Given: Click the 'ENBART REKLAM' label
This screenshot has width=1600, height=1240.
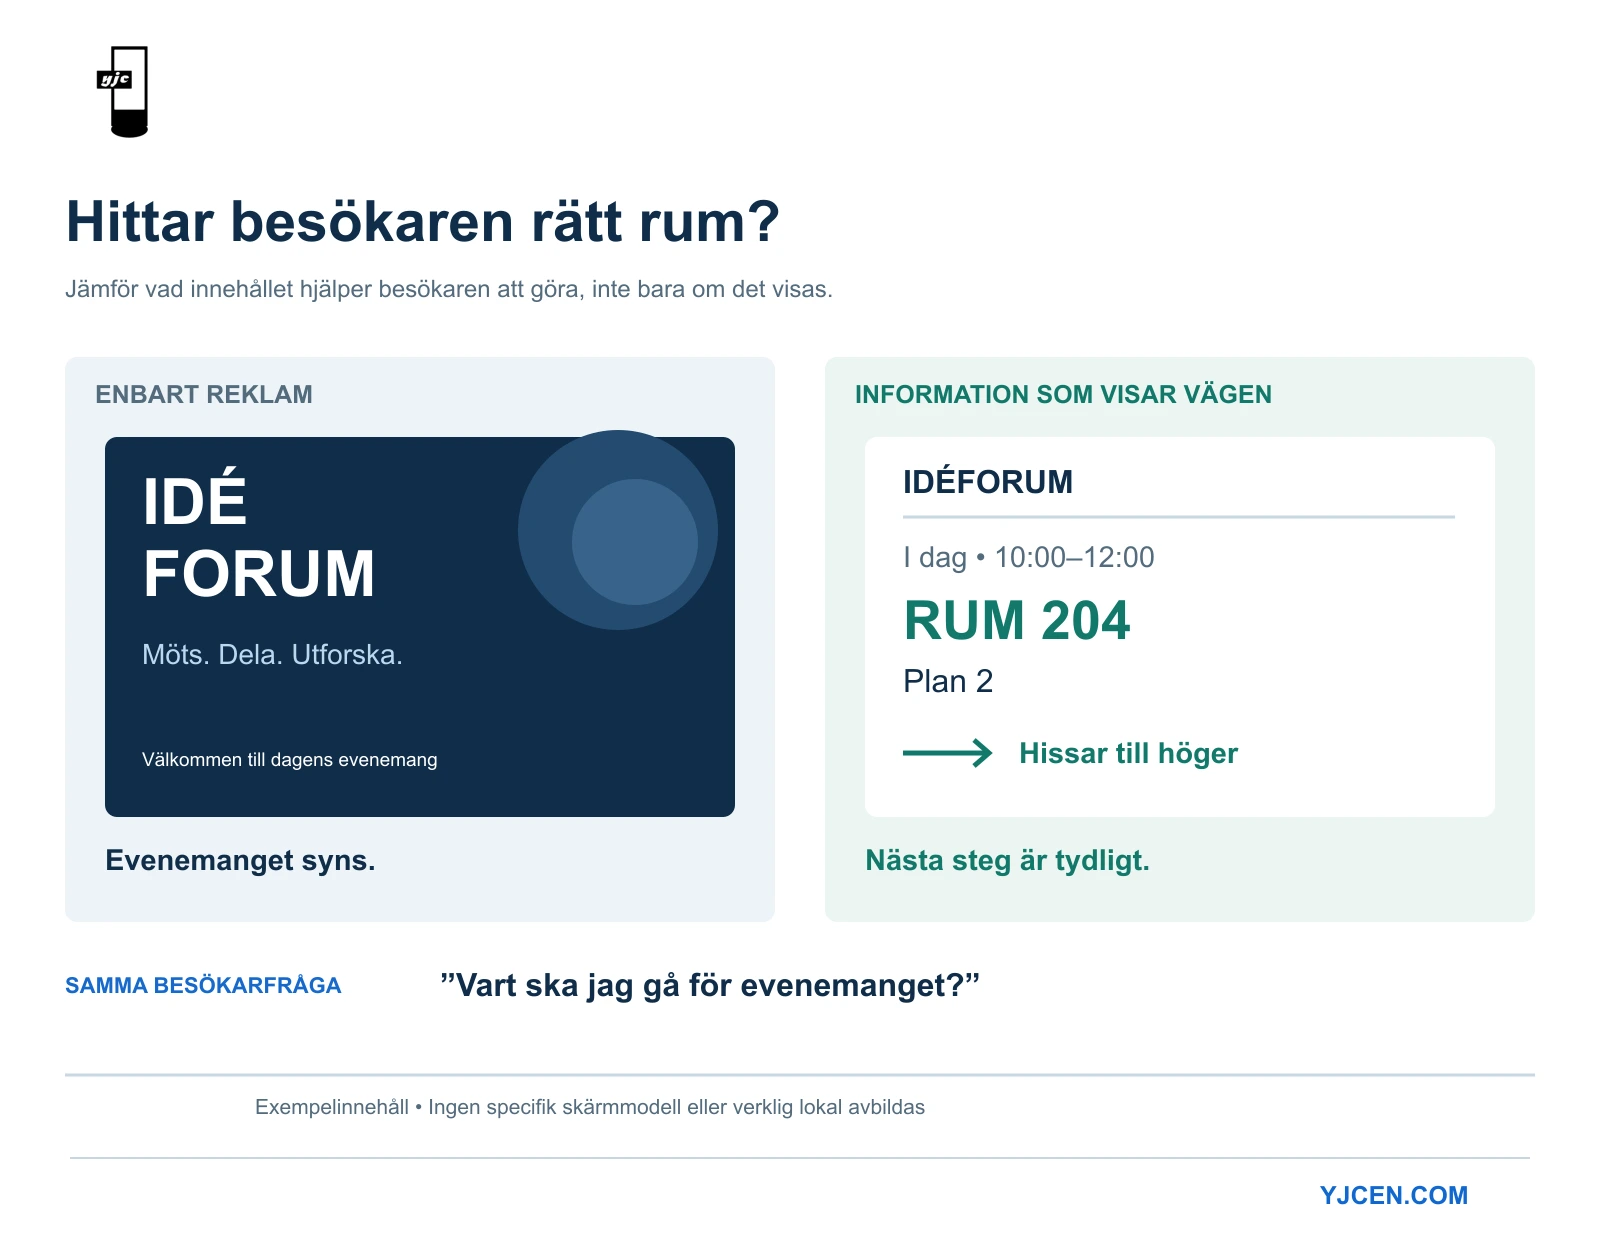Looking at the screenshot, I should (x=204, y=394).
